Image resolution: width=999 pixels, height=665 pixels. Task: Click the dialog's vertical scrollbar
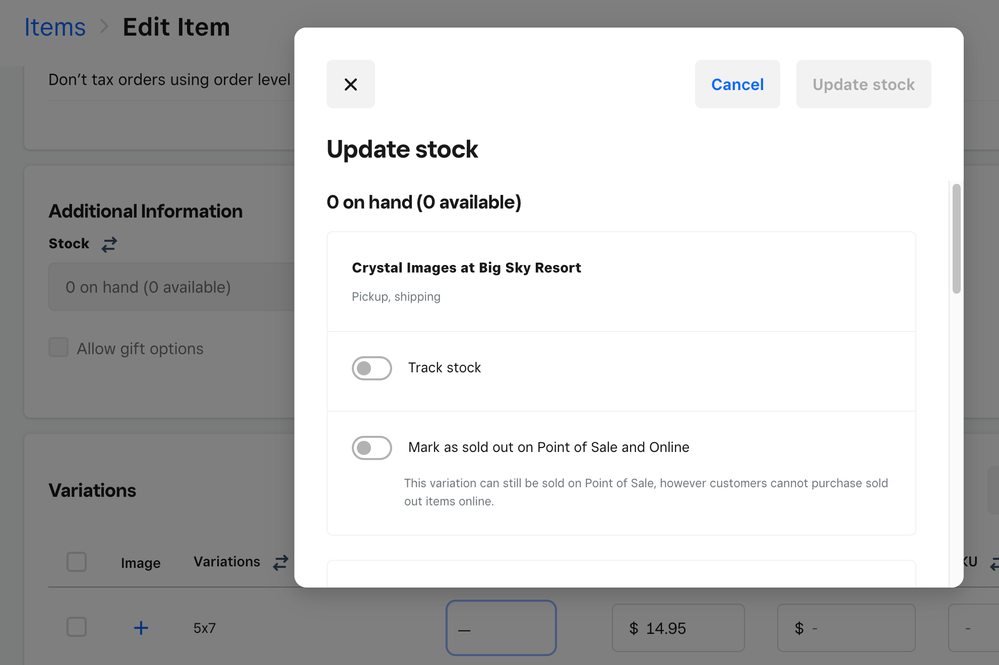click(956, 240)
